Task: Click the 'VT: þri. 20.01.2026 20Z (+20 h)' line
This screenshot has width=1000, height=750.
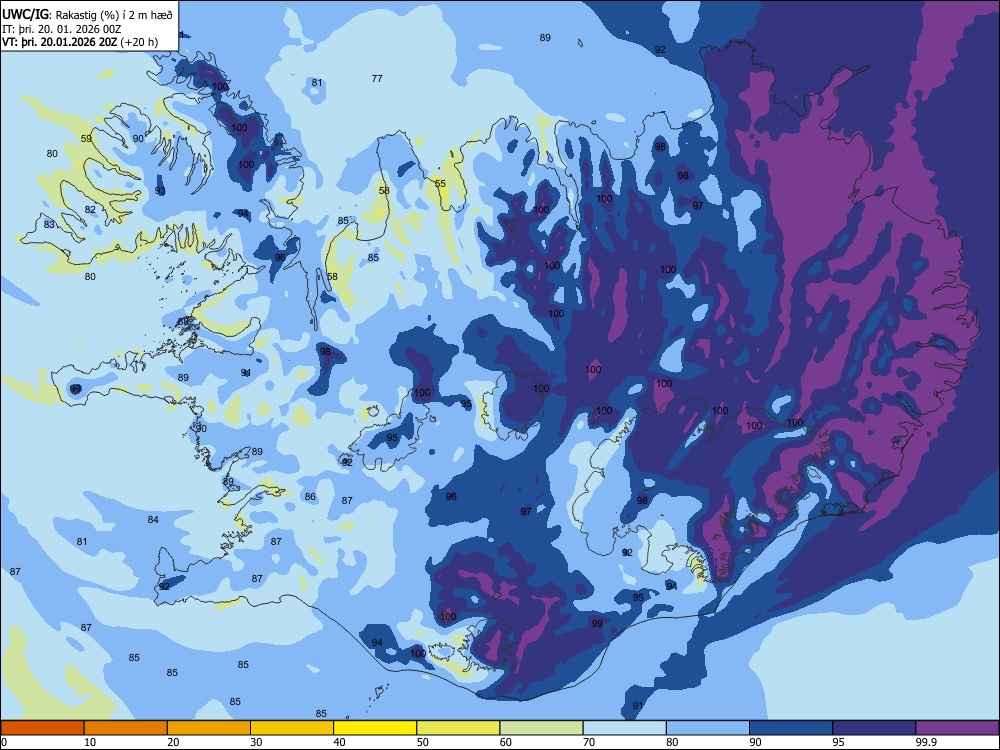Action: tap(80, 42)
